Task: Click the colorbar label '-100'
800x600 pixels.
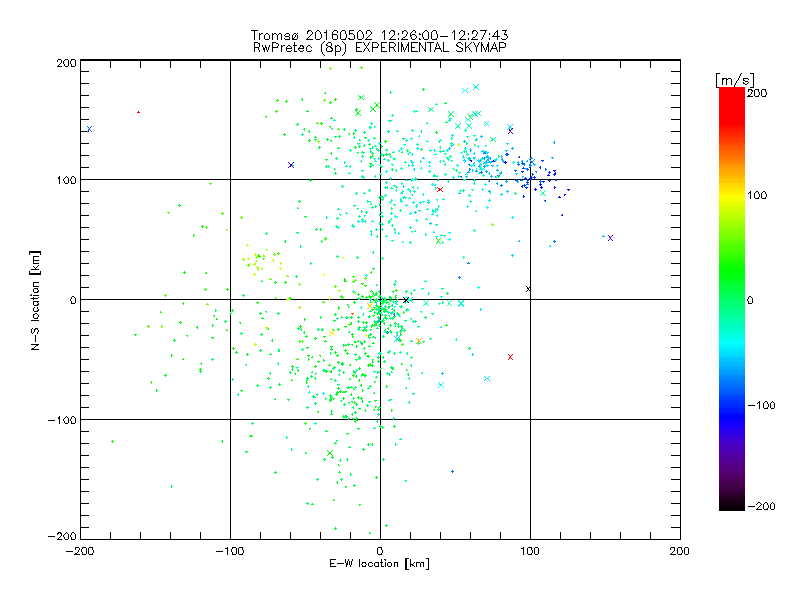Action: (761, 405)
